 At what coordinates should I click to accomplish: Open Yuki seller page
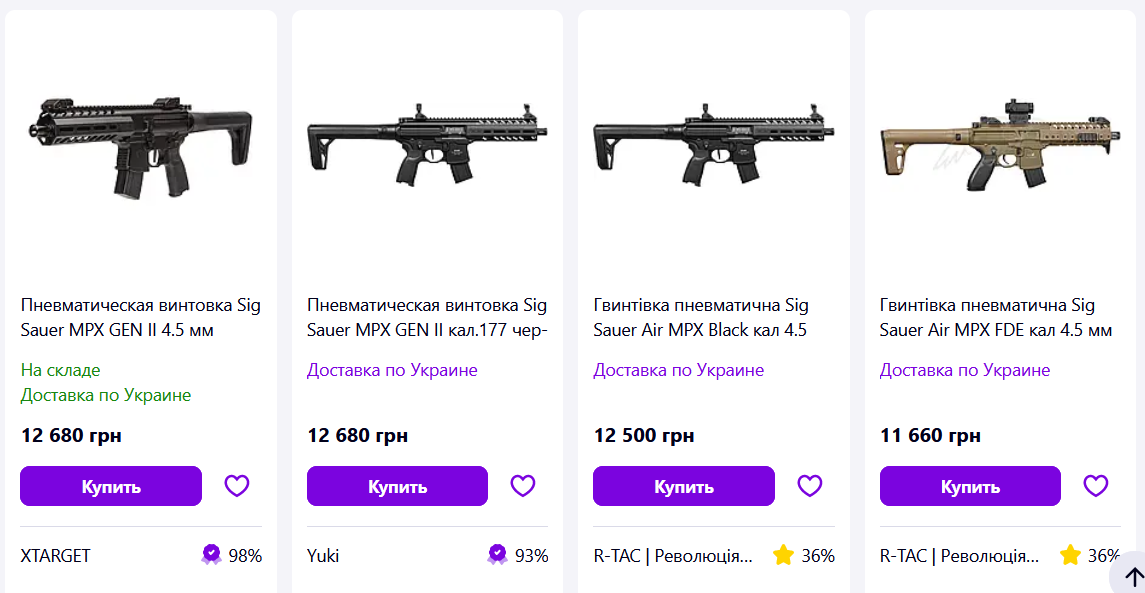click(323, 556)
